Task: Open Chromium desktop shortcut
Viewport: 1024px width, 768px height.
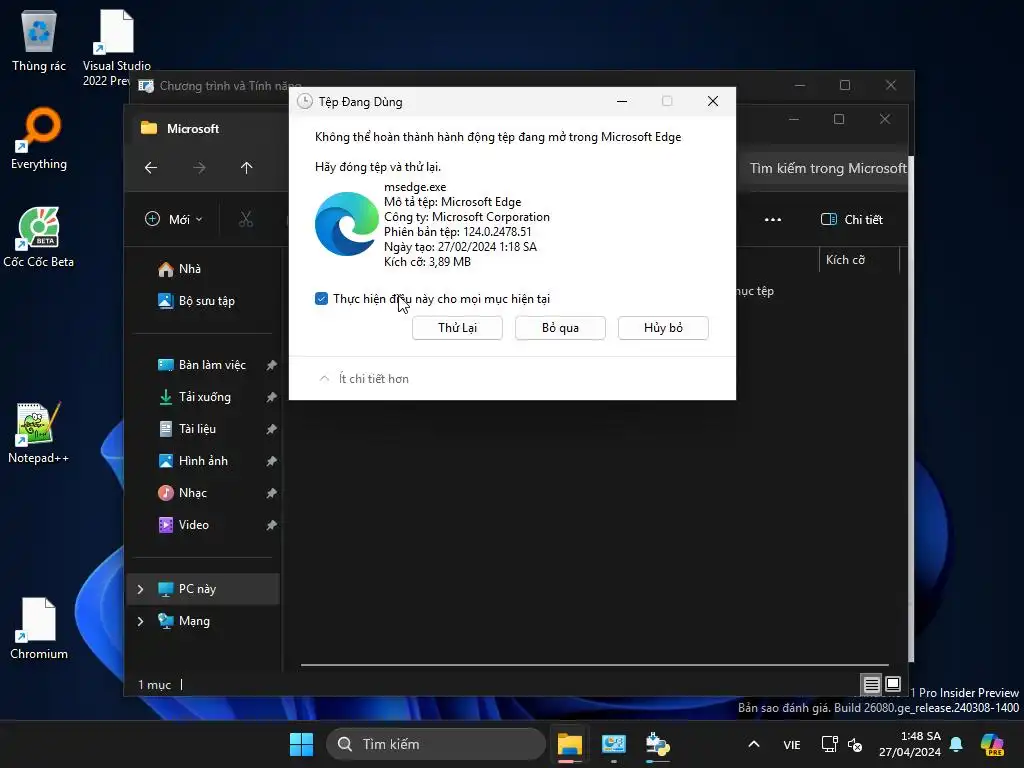Action: (x=39, y=628)
